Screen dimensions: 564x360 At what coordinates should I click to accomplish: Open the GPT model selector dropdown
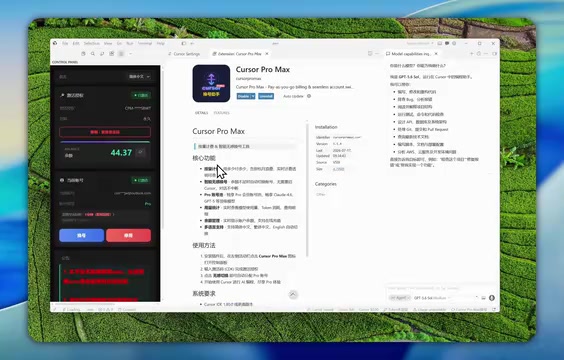pos(432,298)
